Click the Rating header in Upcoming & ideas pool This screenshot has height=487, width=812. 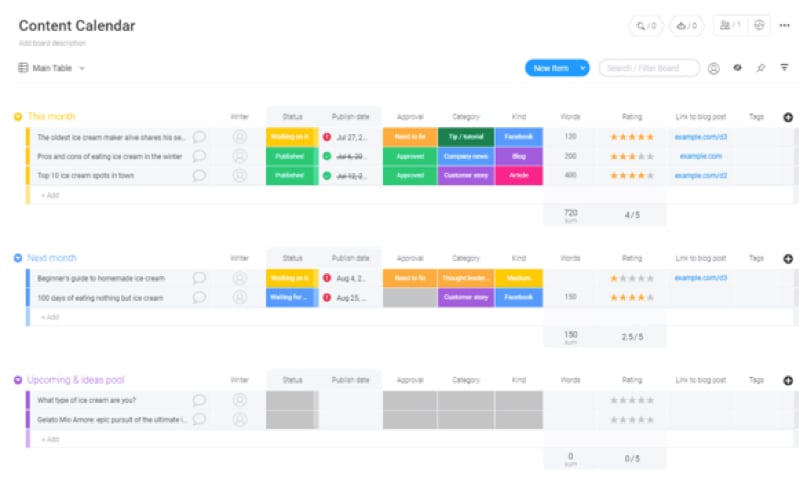point(632,380)
